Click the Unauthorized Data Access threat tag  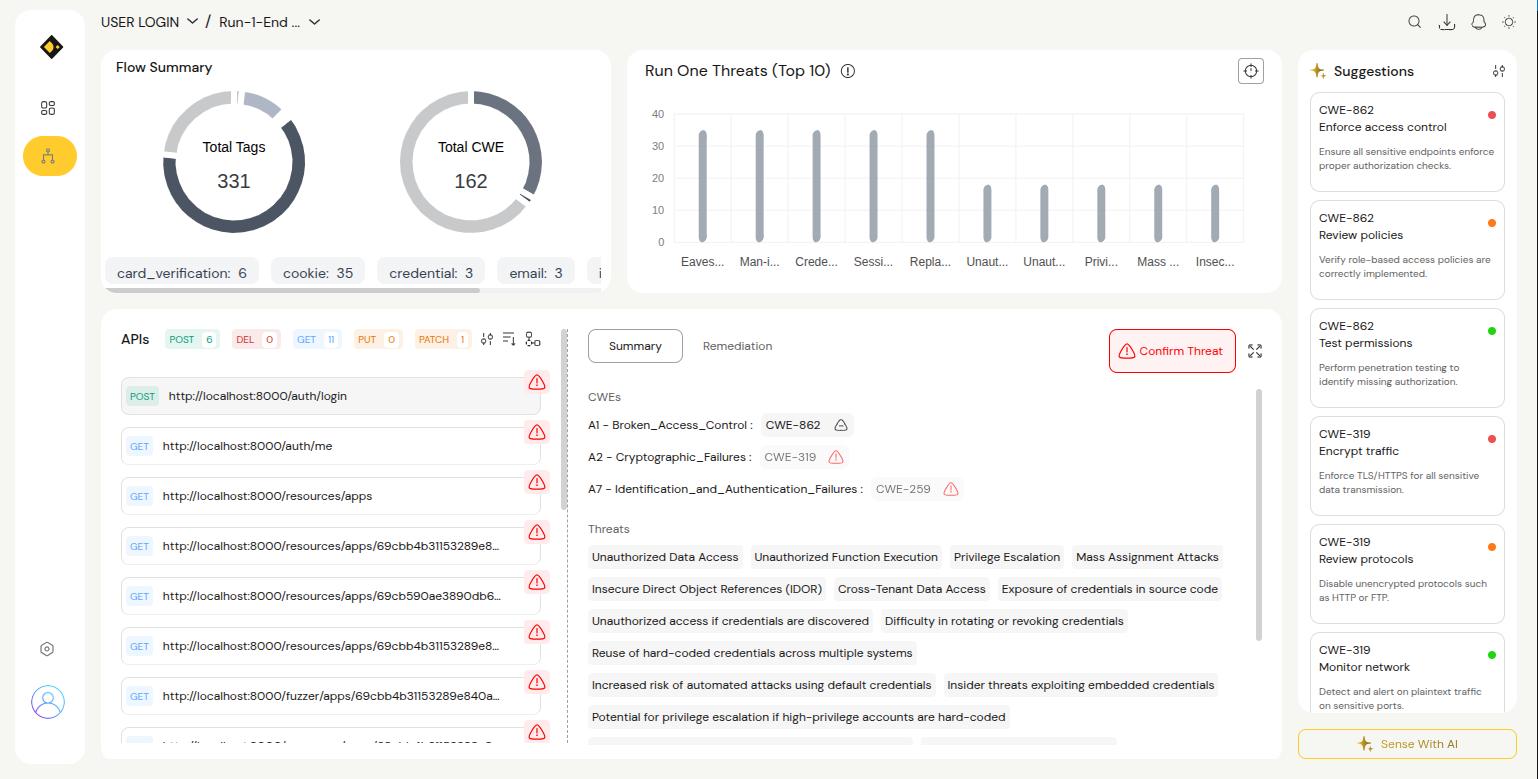[665, 557]
